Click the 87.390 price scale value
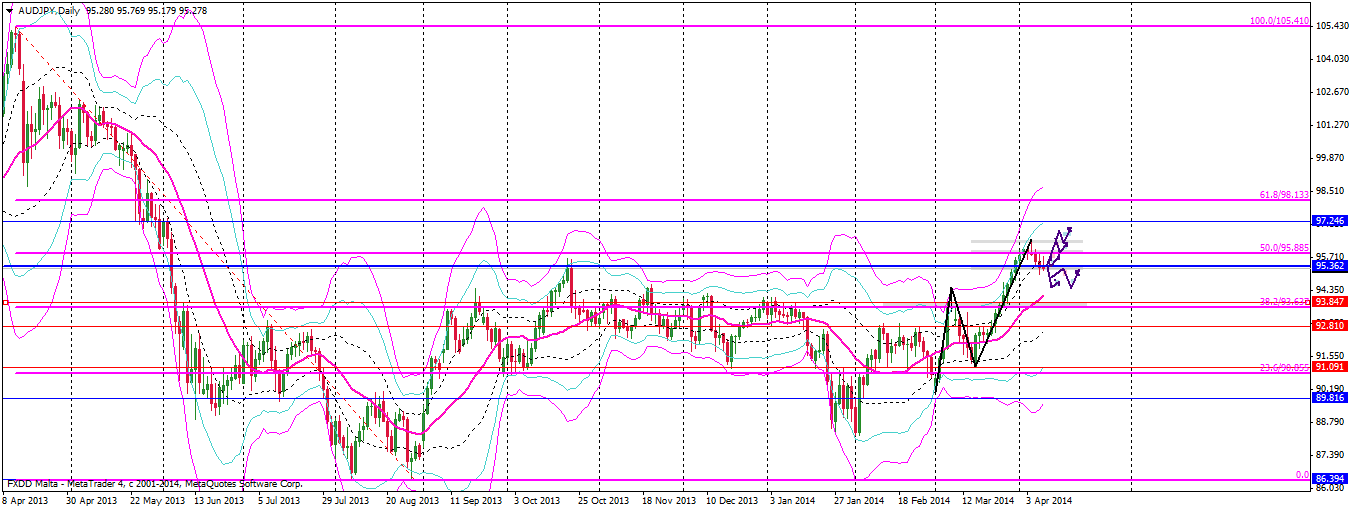The width and height of the screenshot is (1350, 509). point(1332,455)
